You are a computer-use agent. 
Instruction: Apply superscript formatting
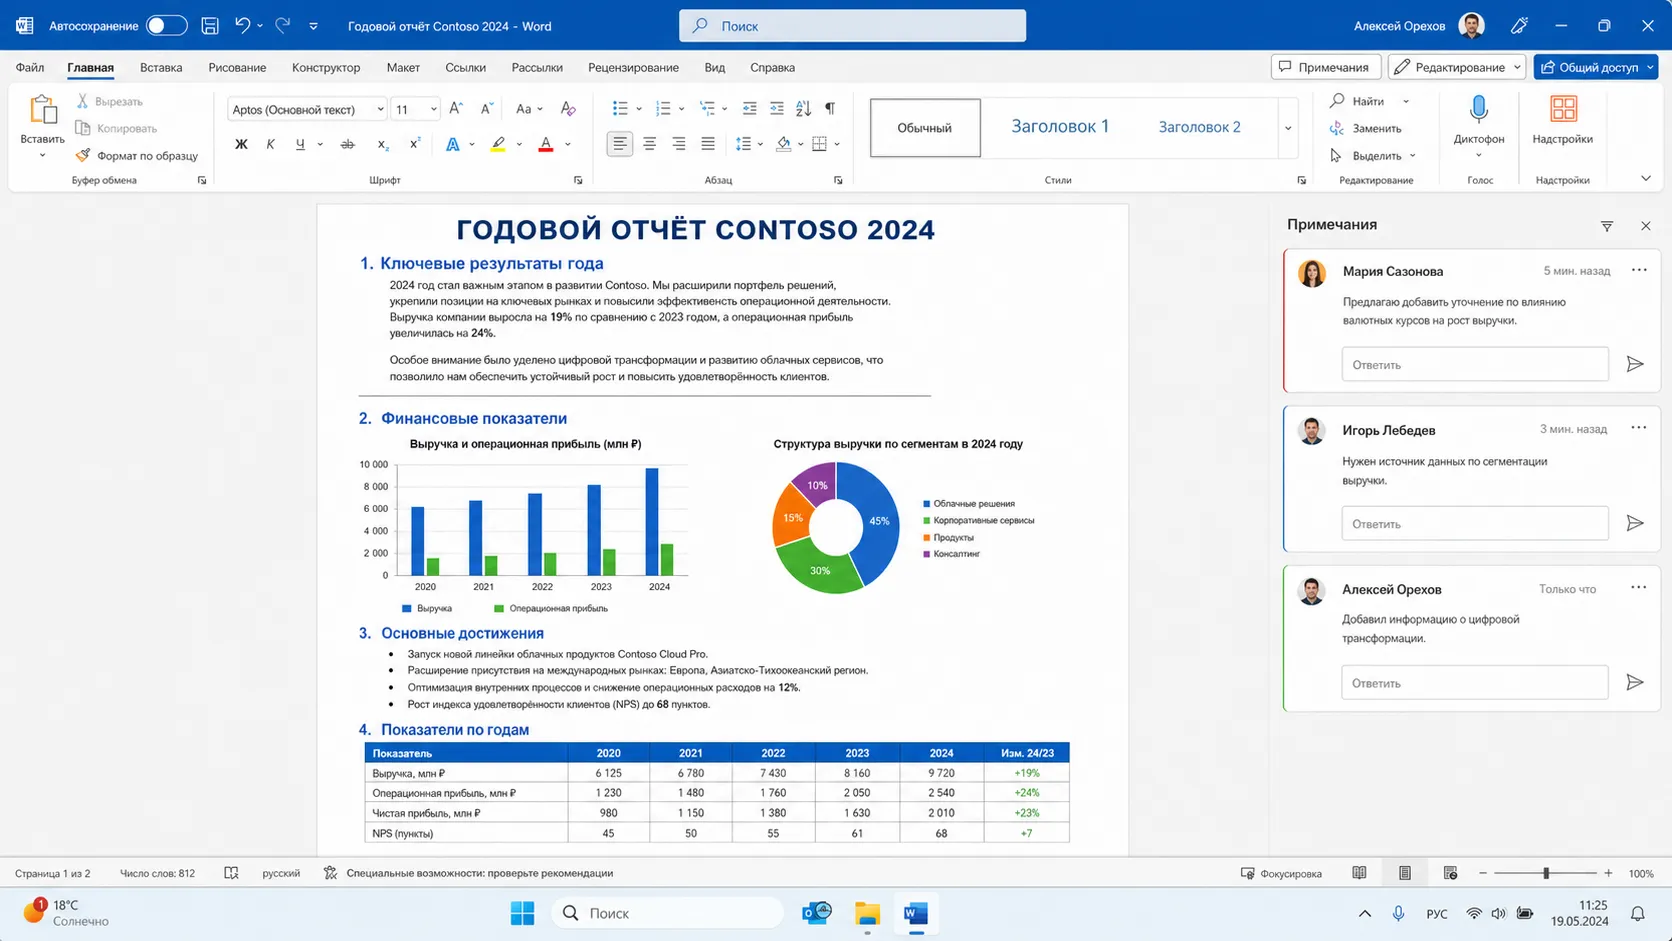(x=414, y=144)
